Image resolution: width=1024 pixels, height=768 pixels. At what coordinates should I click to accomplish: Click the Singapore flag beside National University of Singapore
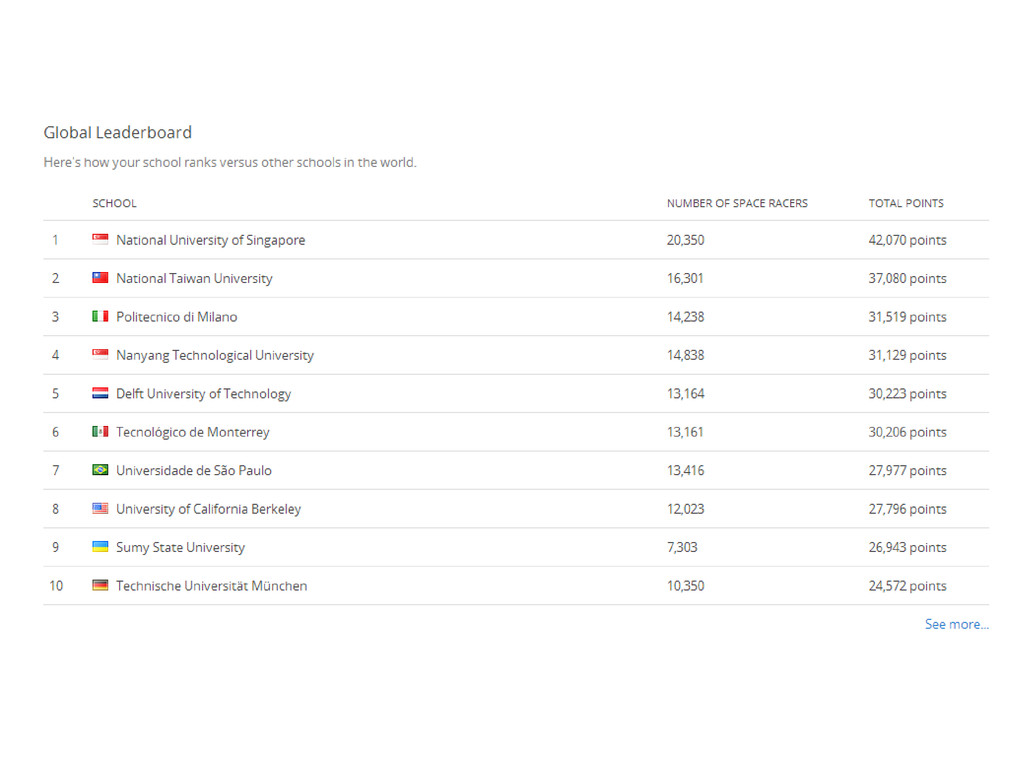[x=100, y=240]
